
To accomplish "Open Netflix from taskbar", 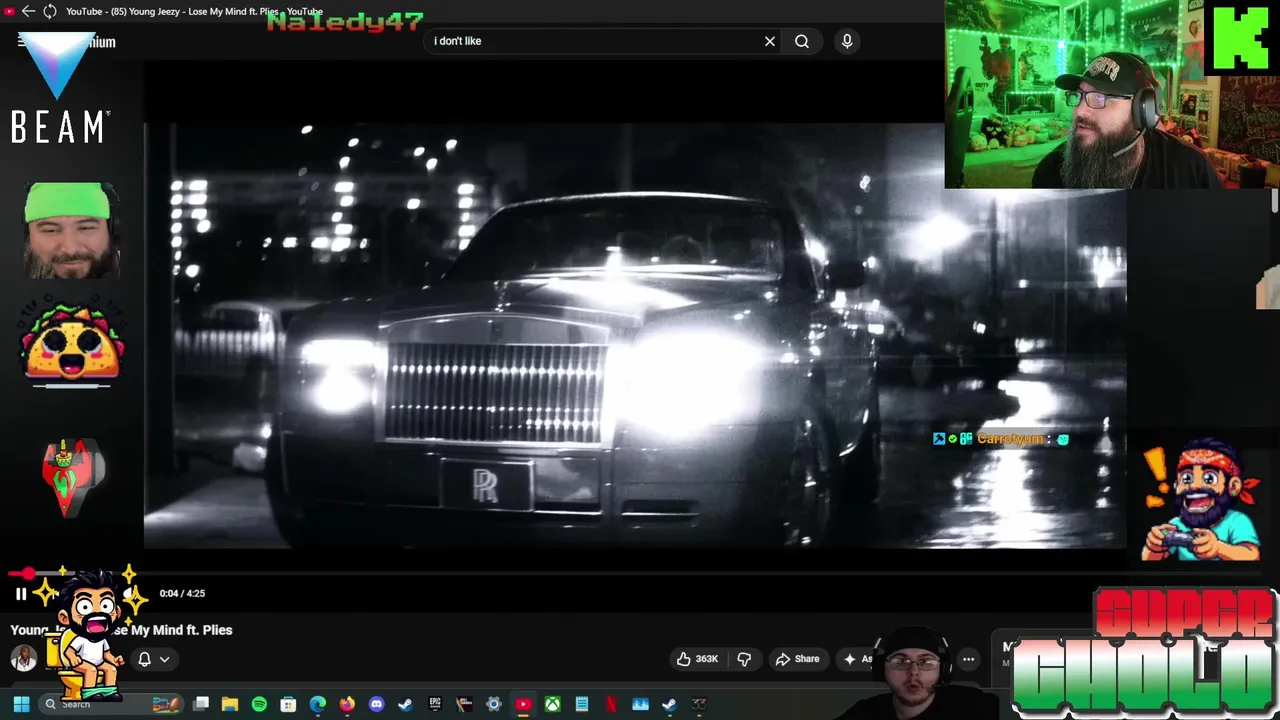I will point(611,704).
